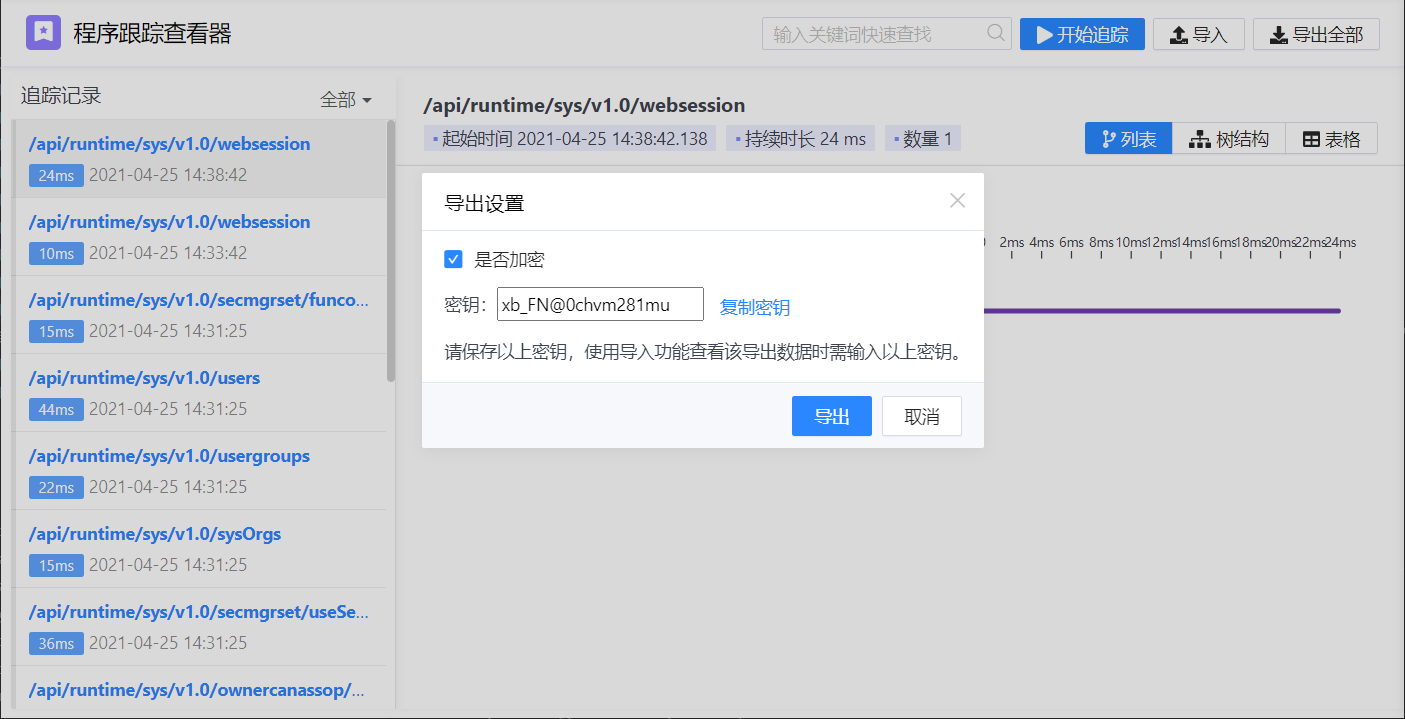The width and height of the screenshot is (1405, 719).
Task: Focus the keyword search input field
Action: pos(886,34)
